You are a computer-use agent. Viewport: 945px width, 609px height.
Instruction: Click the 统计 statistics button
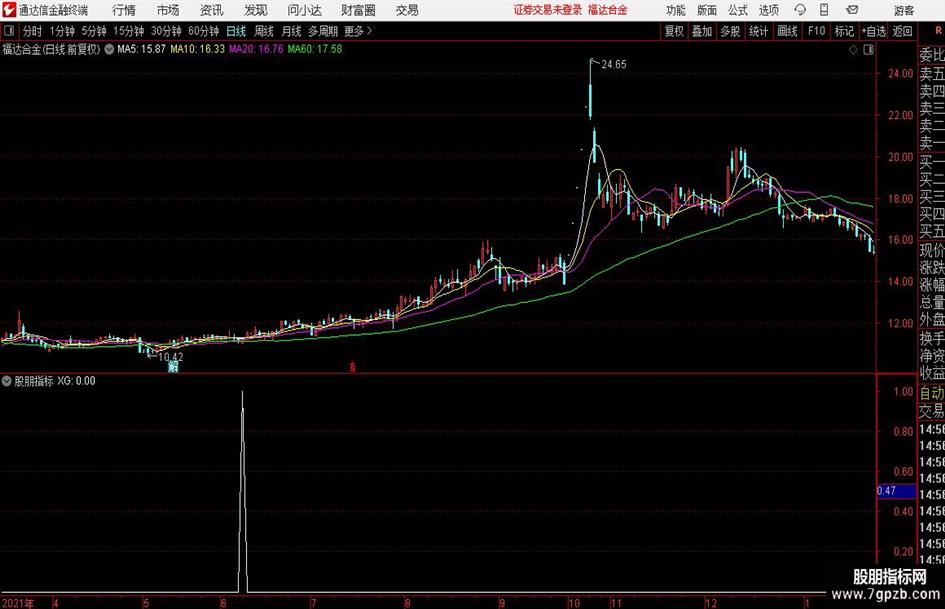(759, 31)
